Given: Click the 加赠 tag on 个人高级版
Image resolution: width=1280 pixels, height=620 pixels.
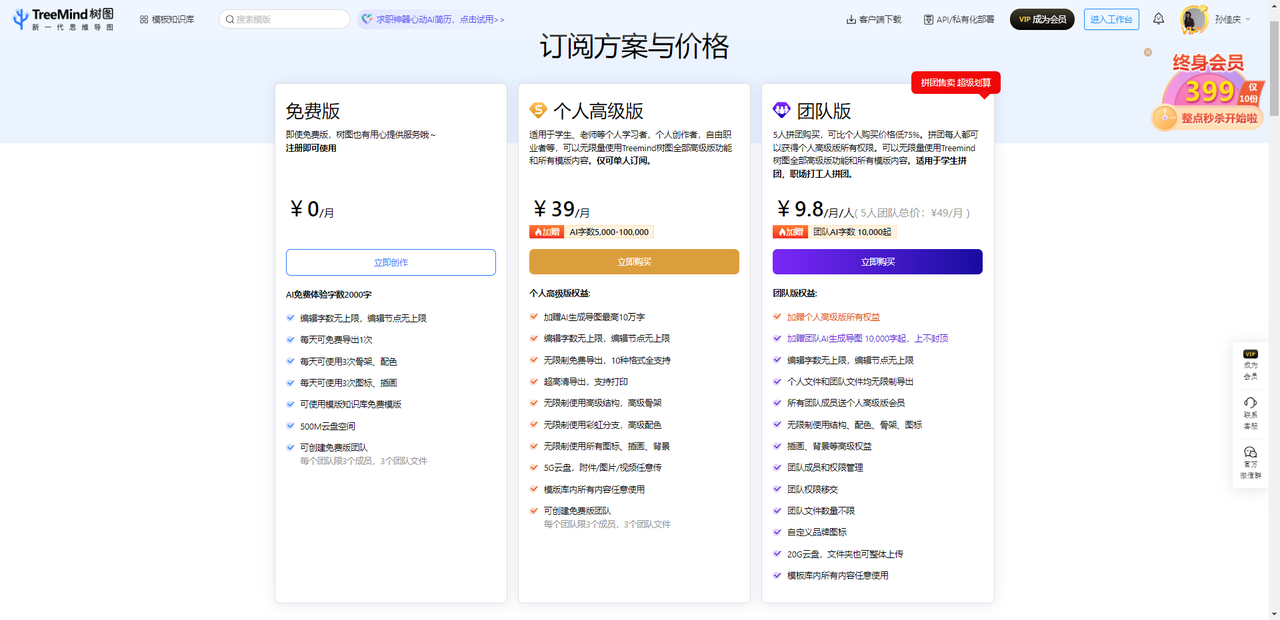Looking at the screenshot, I should click(546, 232).
